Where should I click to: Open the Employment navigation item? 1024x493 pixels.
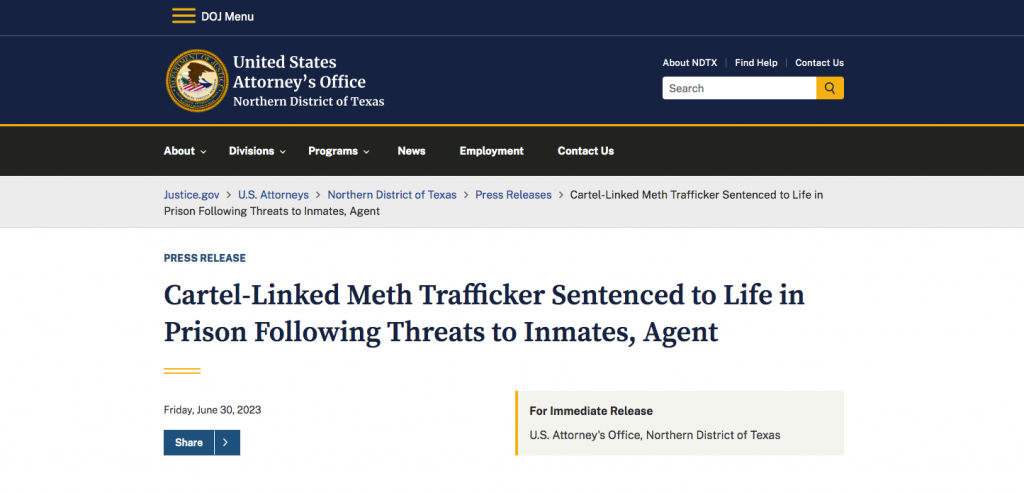click(491, 151)
